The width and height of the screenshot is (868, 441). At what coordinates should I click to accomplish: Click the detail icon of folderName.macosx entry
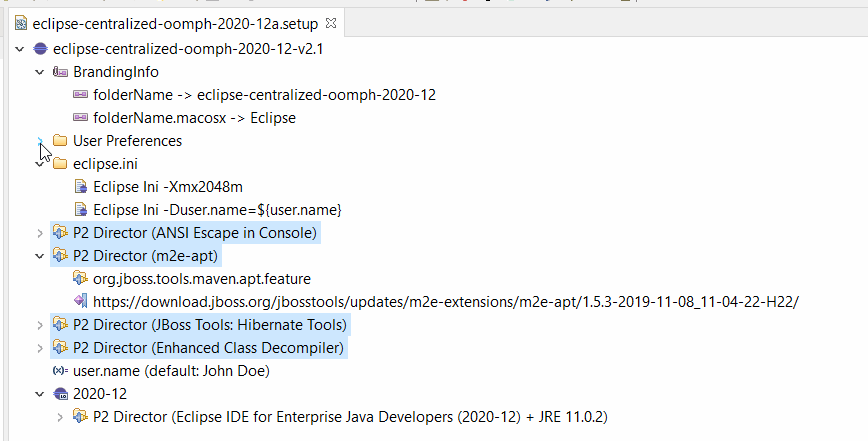pyautogui.click(x=80, y=117)
